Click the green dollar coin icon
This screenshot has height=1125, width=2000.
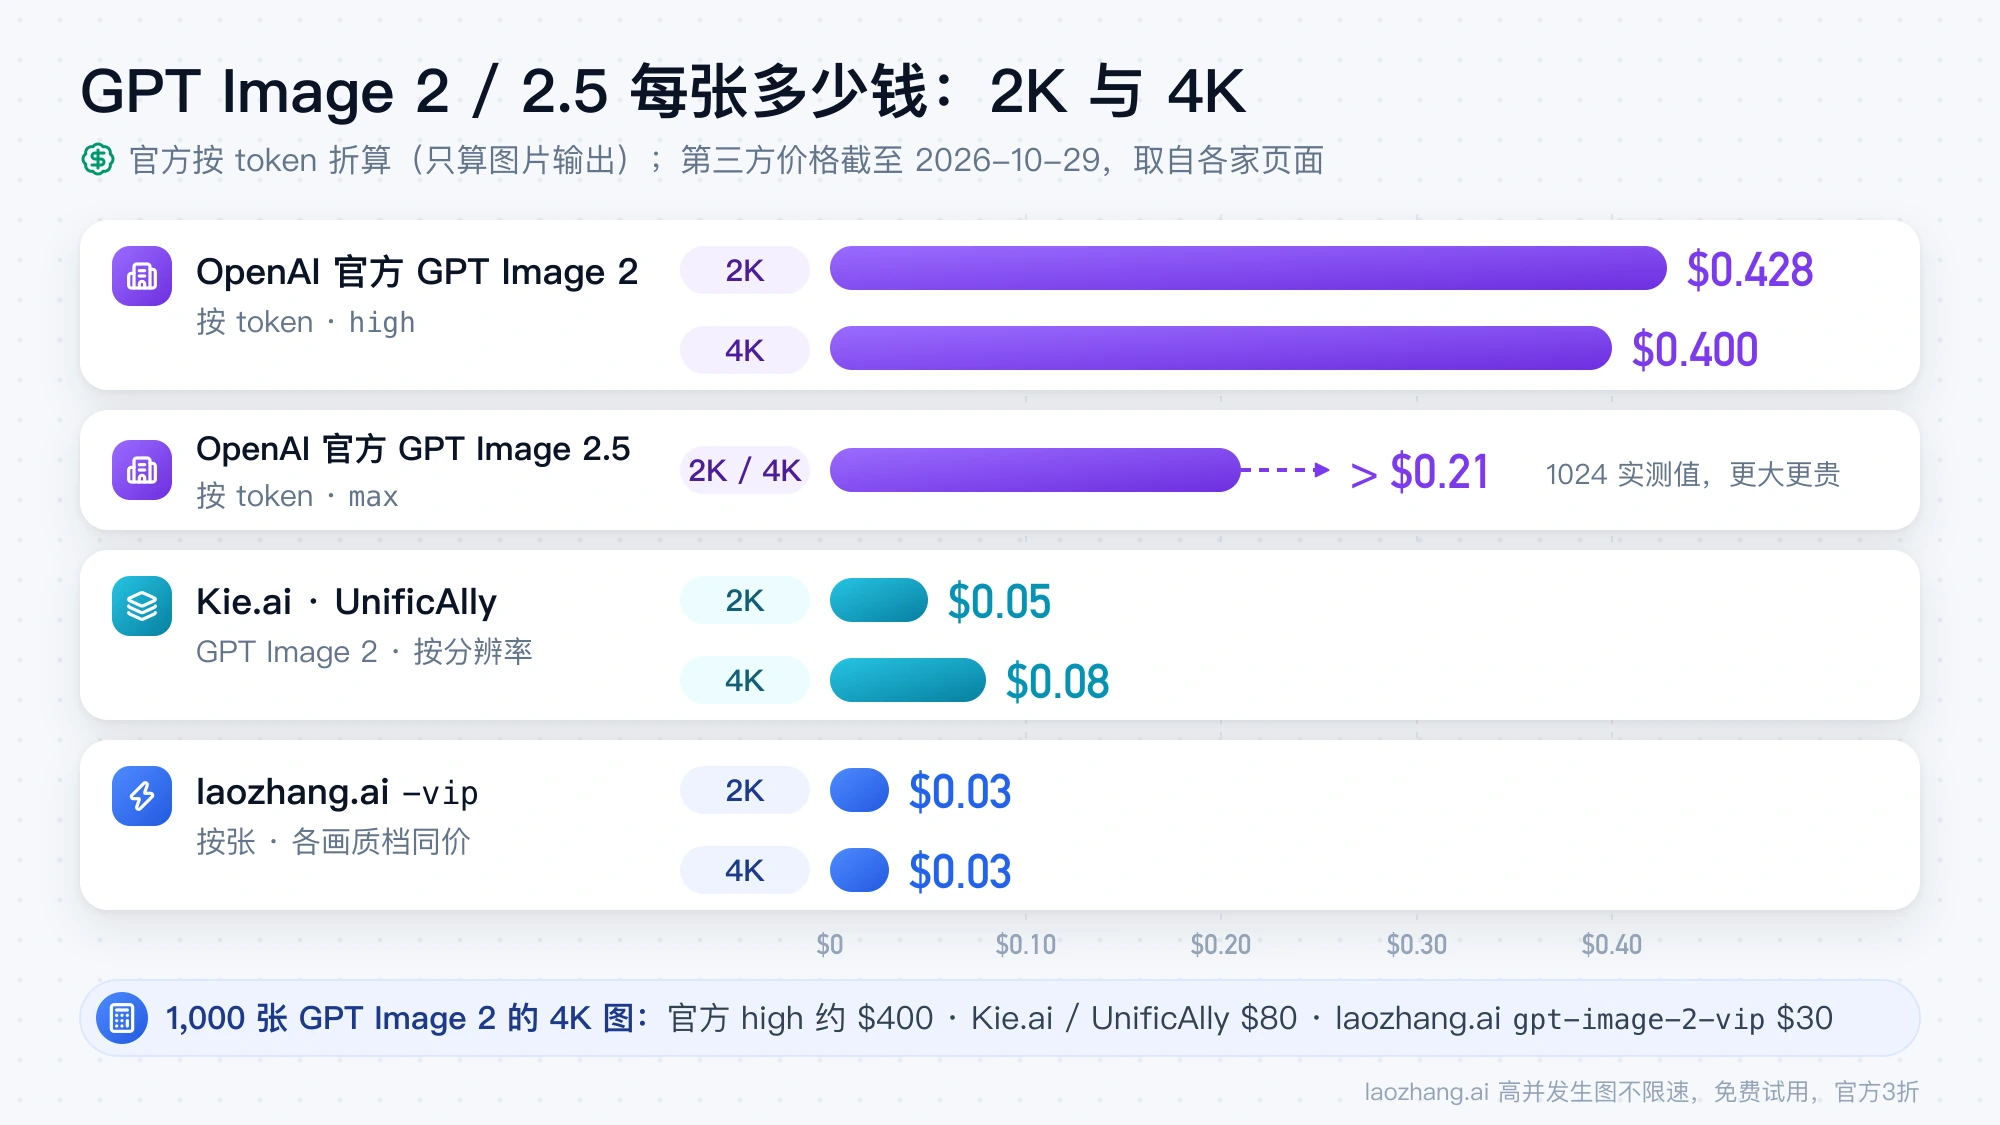[x=98, y=159]
